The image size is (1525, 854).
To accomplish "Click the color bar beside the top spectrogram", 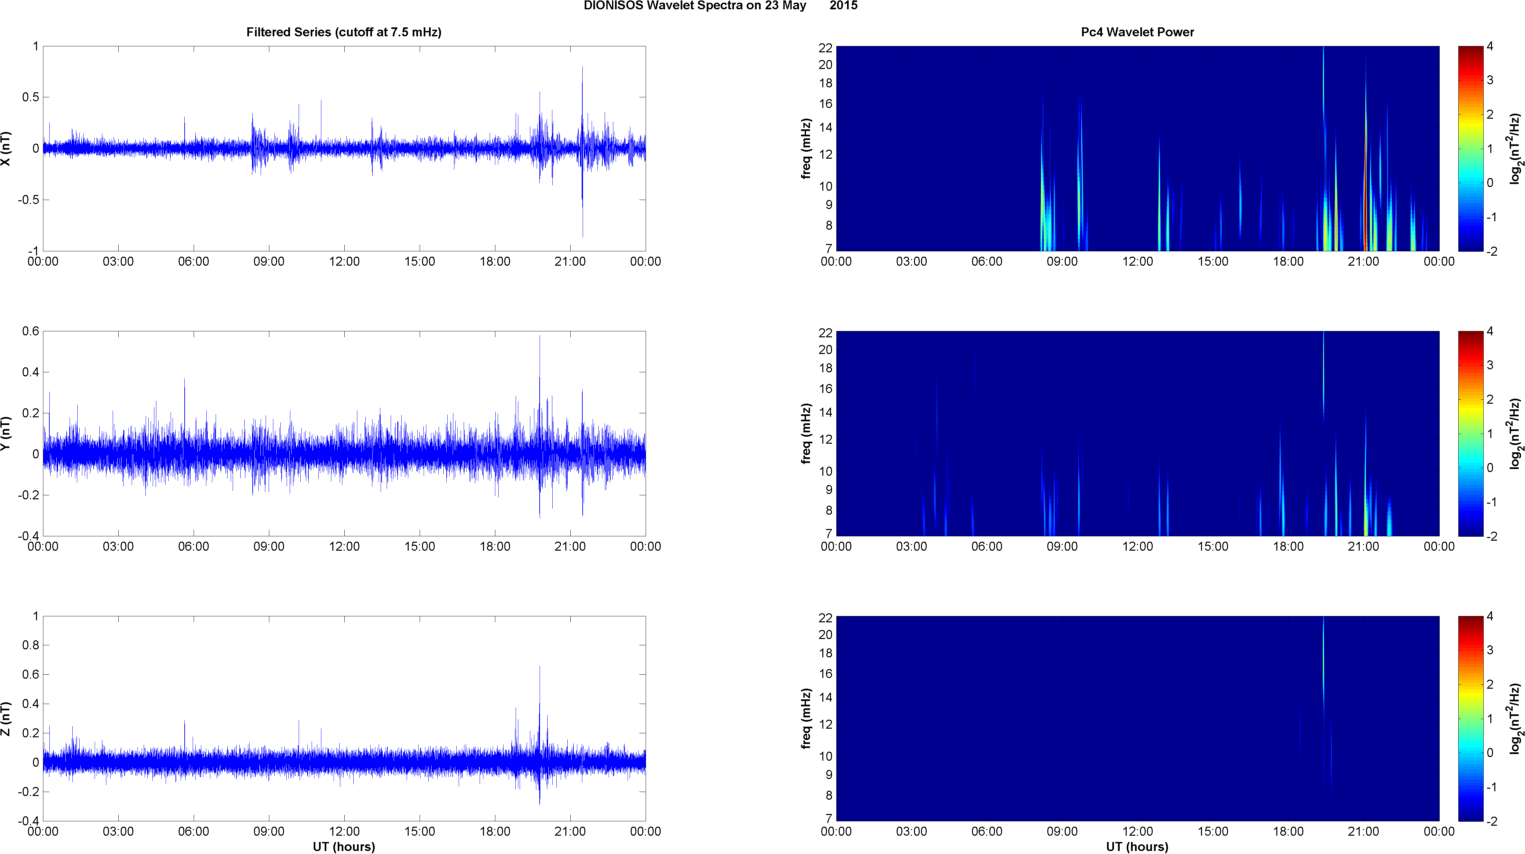I will click(x=1471, y=148).
